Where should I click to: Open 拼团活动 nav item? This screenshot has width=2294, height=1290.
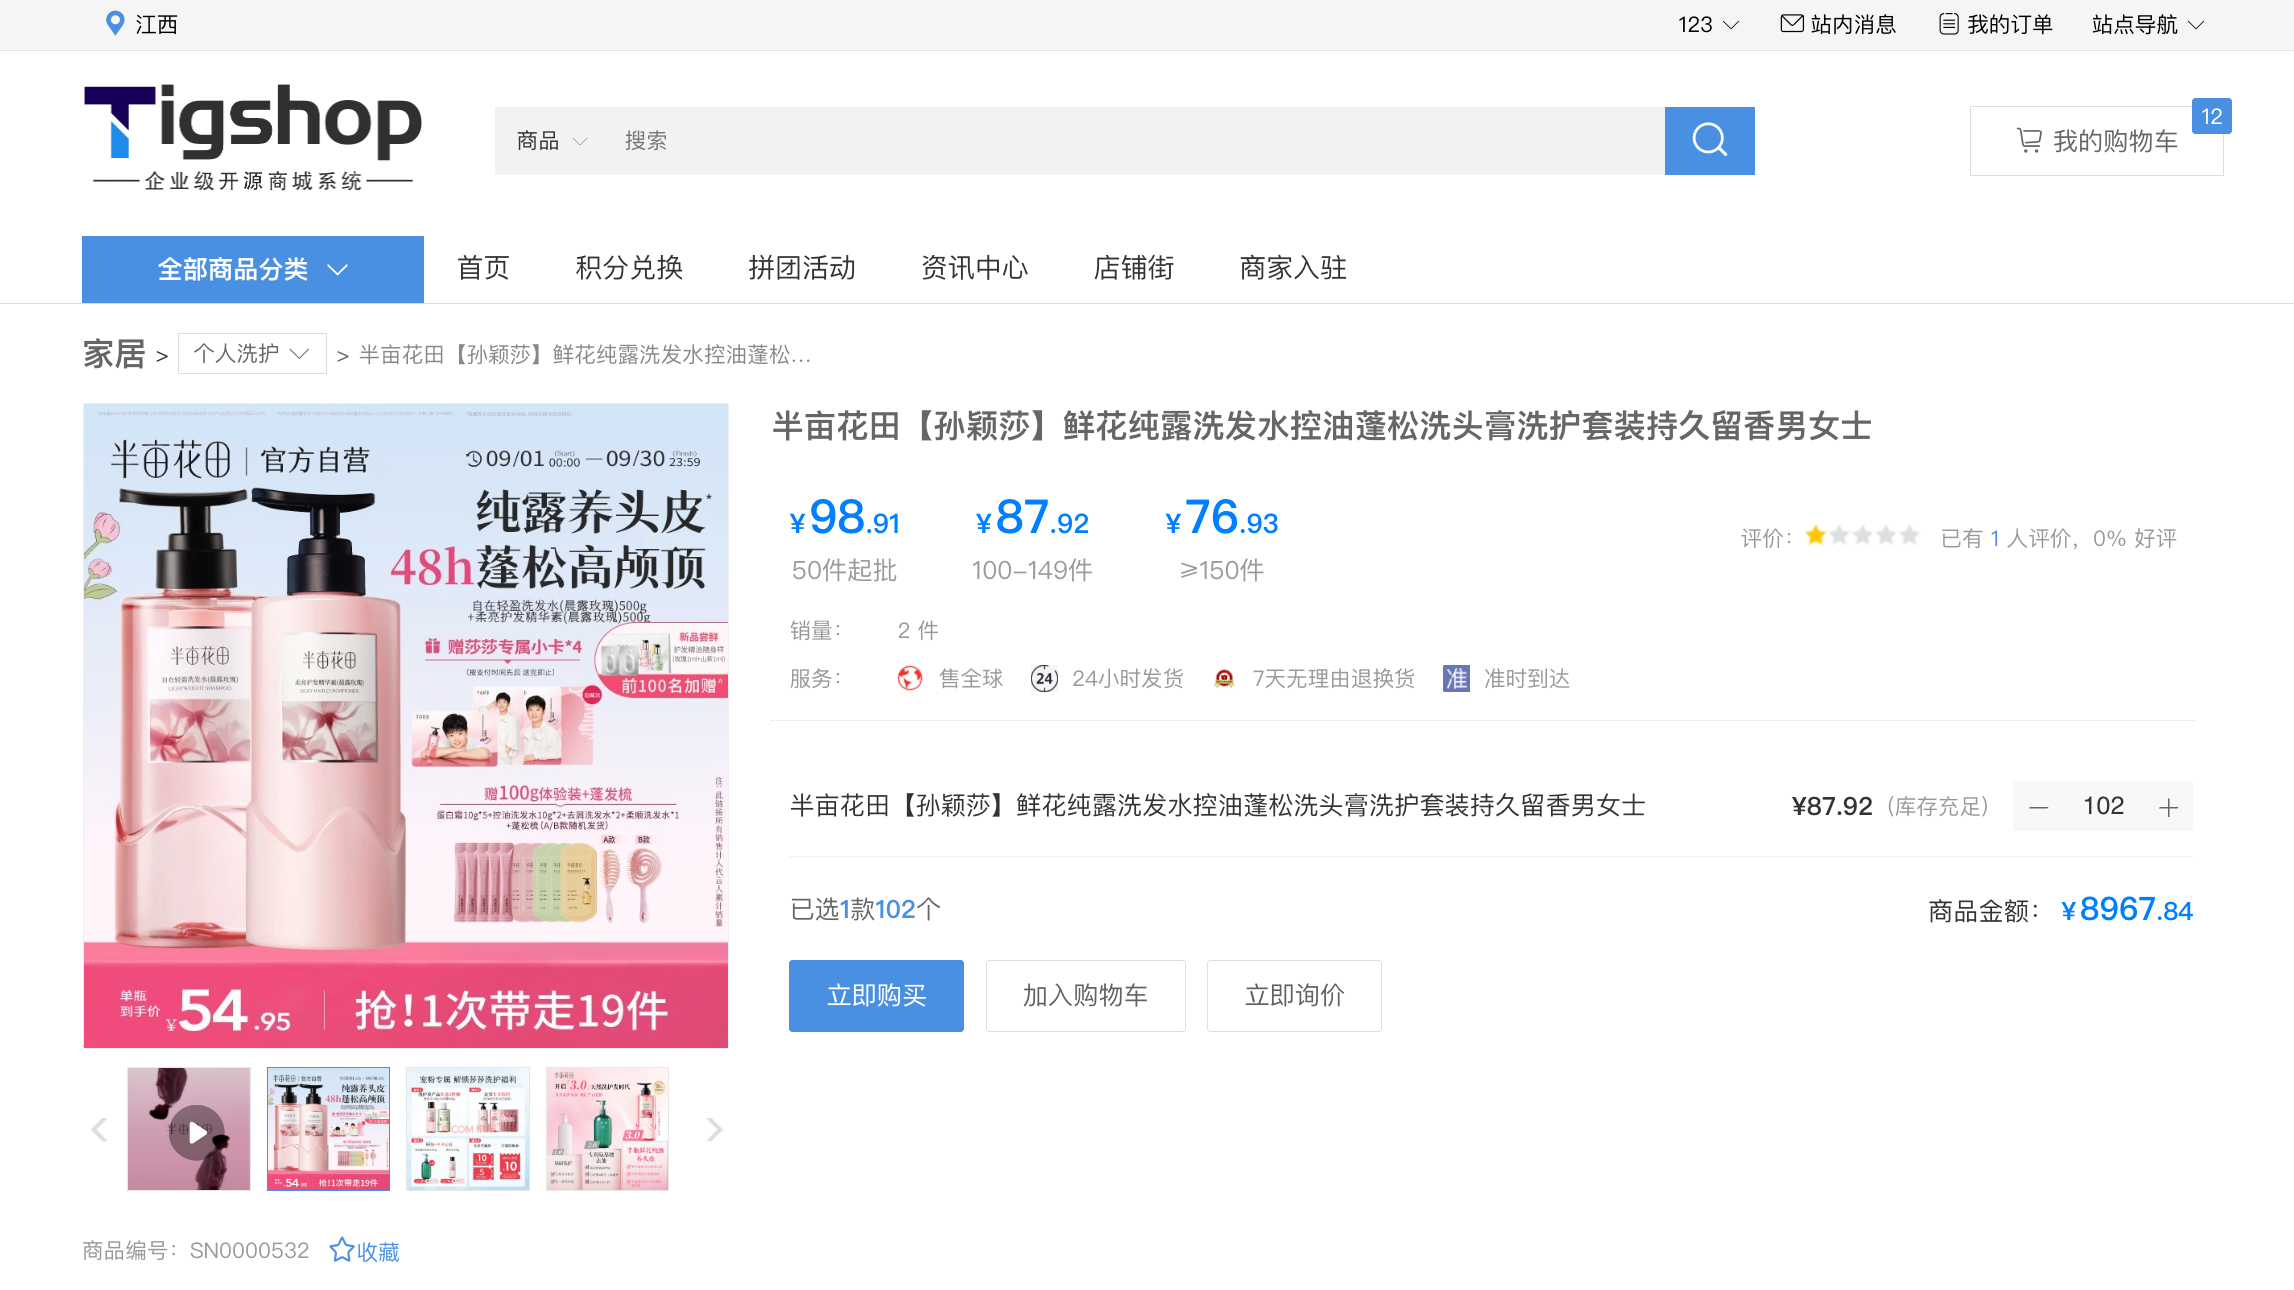802,268
